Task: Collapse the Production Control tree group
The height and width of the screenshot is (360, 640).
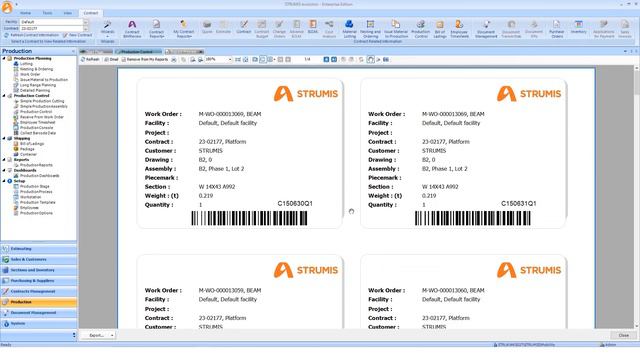Action: point(4,96)
